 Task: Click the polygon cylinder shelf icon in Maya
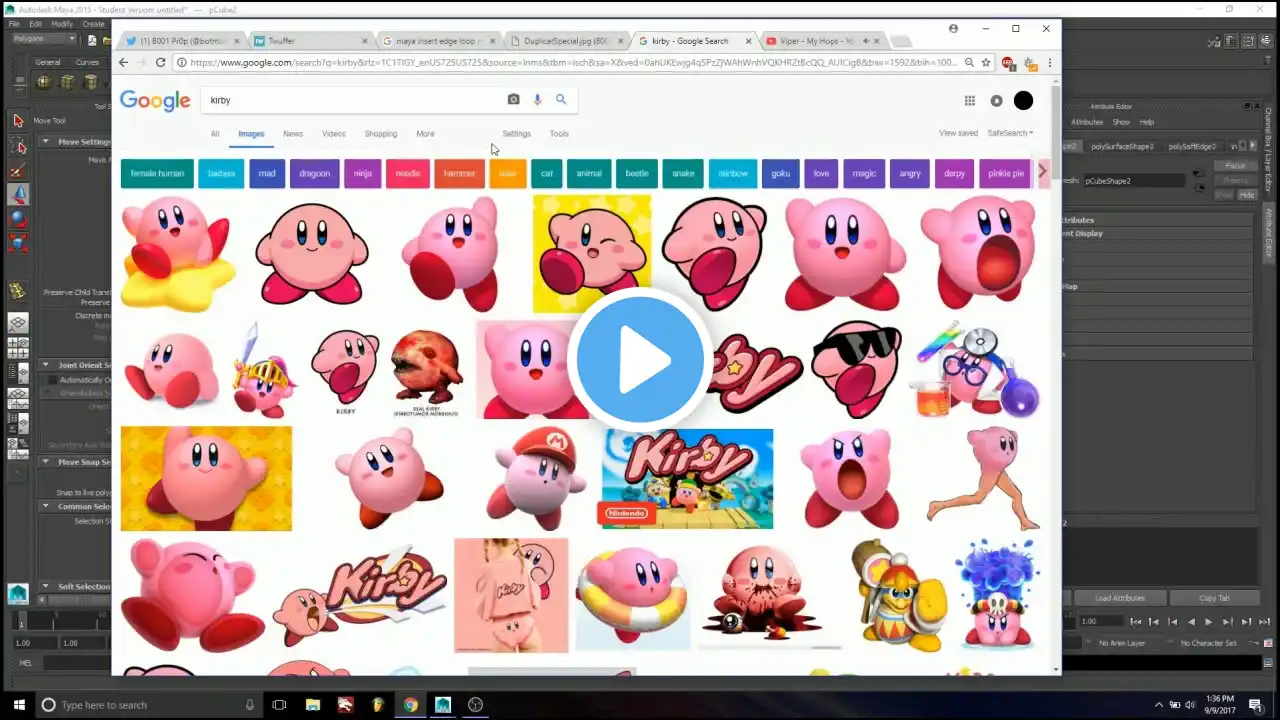pos(91,82)
